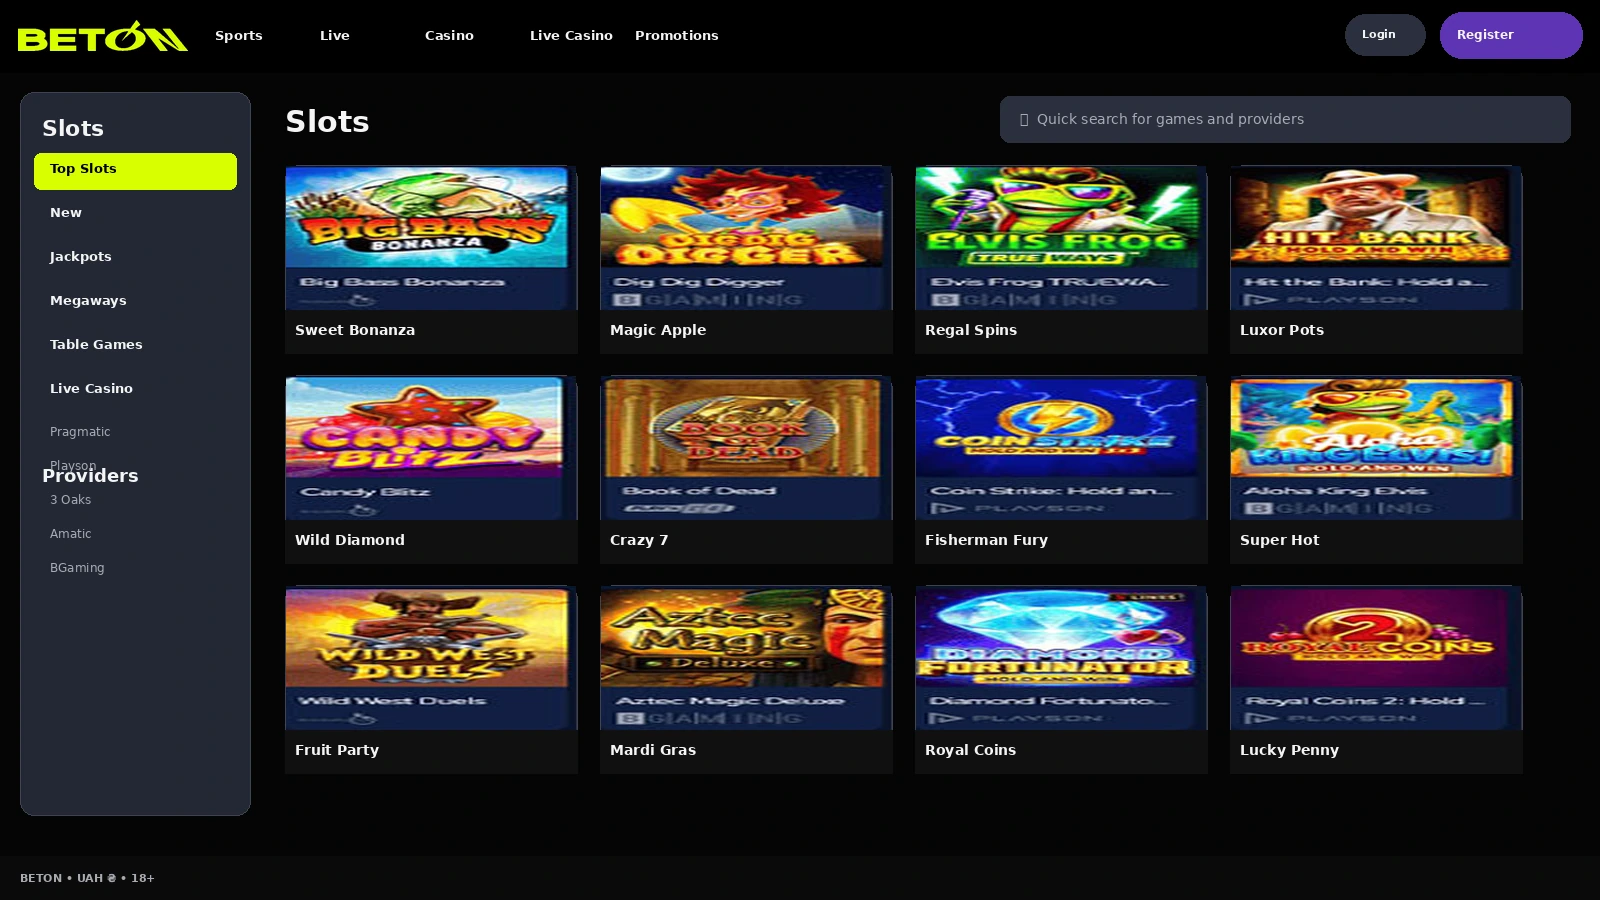
Task: Click the Login button
Action: [1385, 35]
